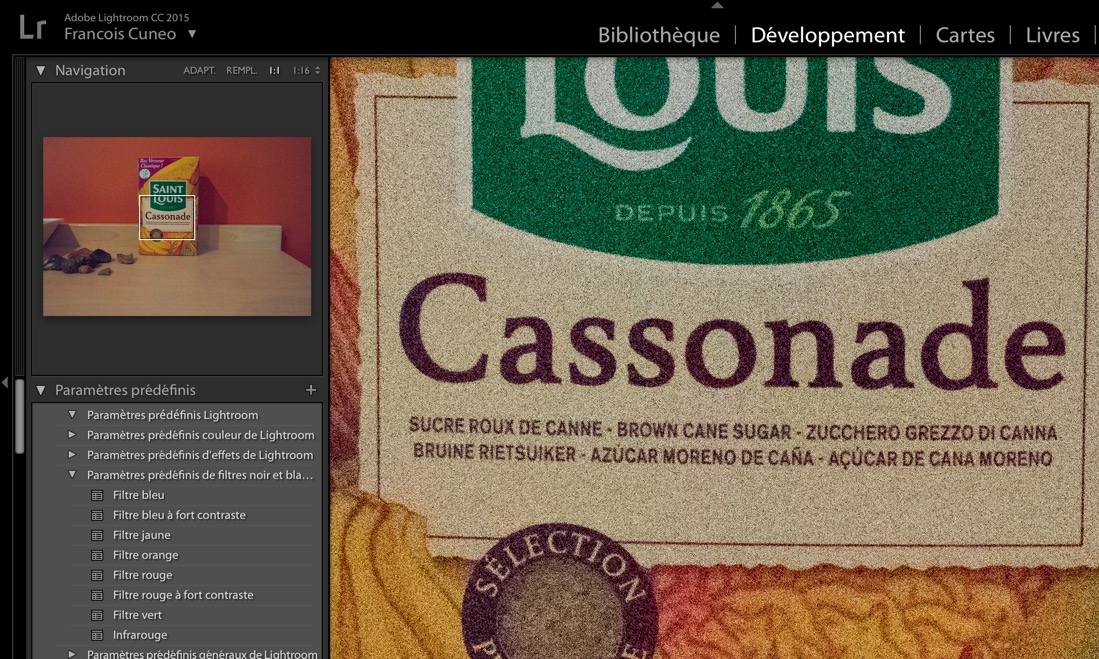The height and width of the screenshot is (659, 1099).
Task: Click preset icon beside Filtre jaune
Action: [97, 535]
